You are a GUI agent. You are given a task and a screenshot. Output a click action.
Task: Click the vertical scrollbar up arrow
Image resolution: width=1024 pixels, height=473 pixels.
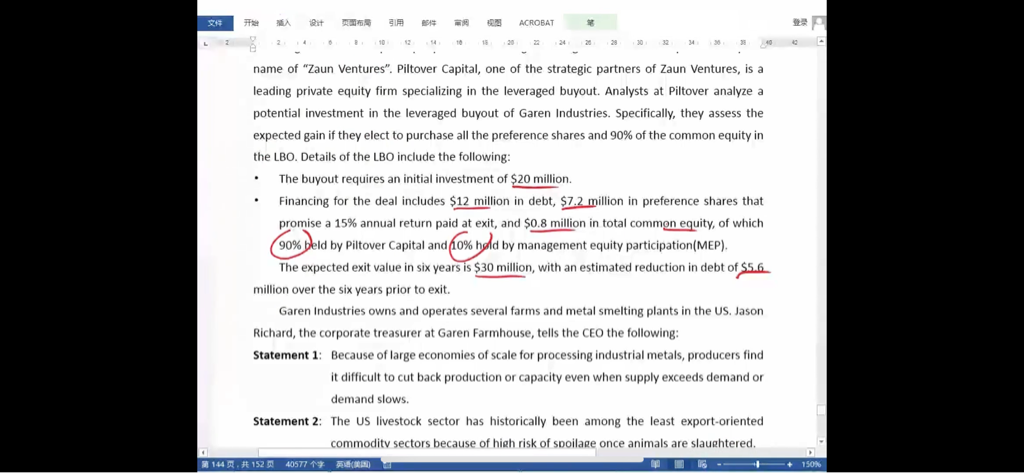point(821,42)
